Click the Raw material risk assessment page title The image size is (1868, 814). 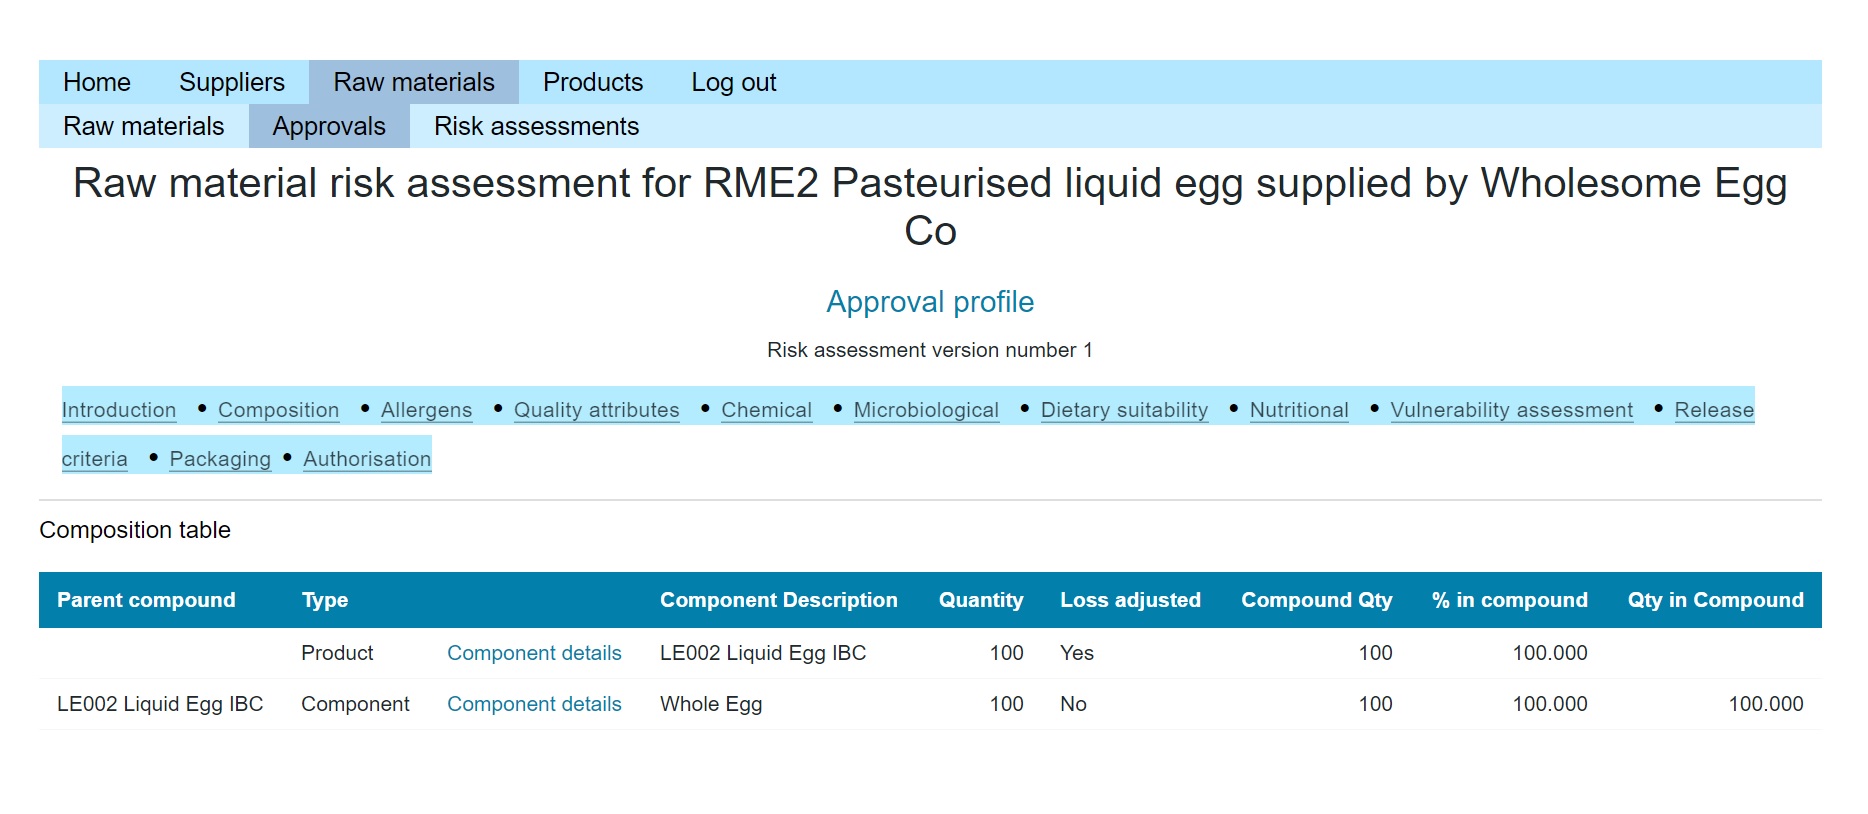[930, 207]
